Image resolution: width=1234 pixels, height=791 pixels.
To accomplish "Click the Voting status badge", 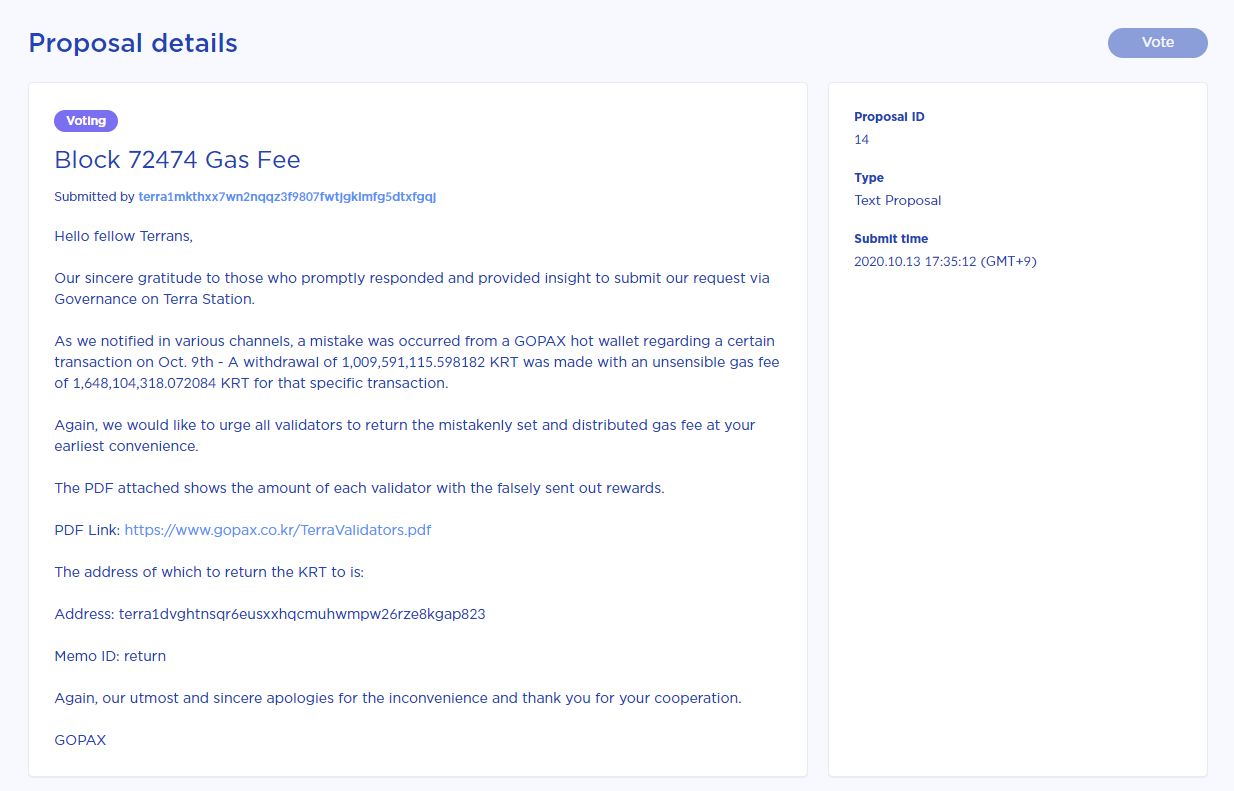I will pyautogui.click(x=86, y=121).
